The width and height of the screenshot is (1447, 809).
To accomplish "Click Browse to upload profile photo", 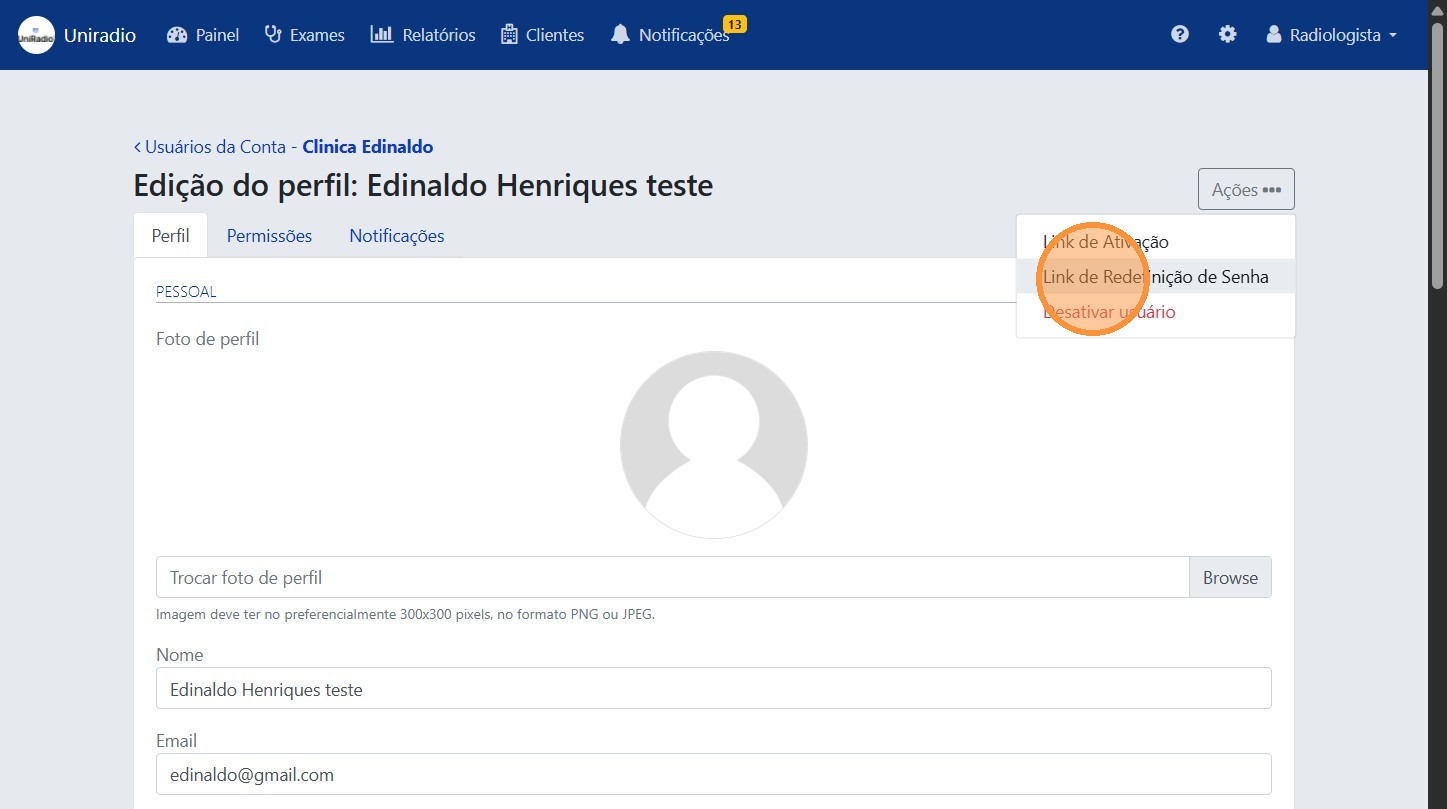I will [x=1229, y=577].
